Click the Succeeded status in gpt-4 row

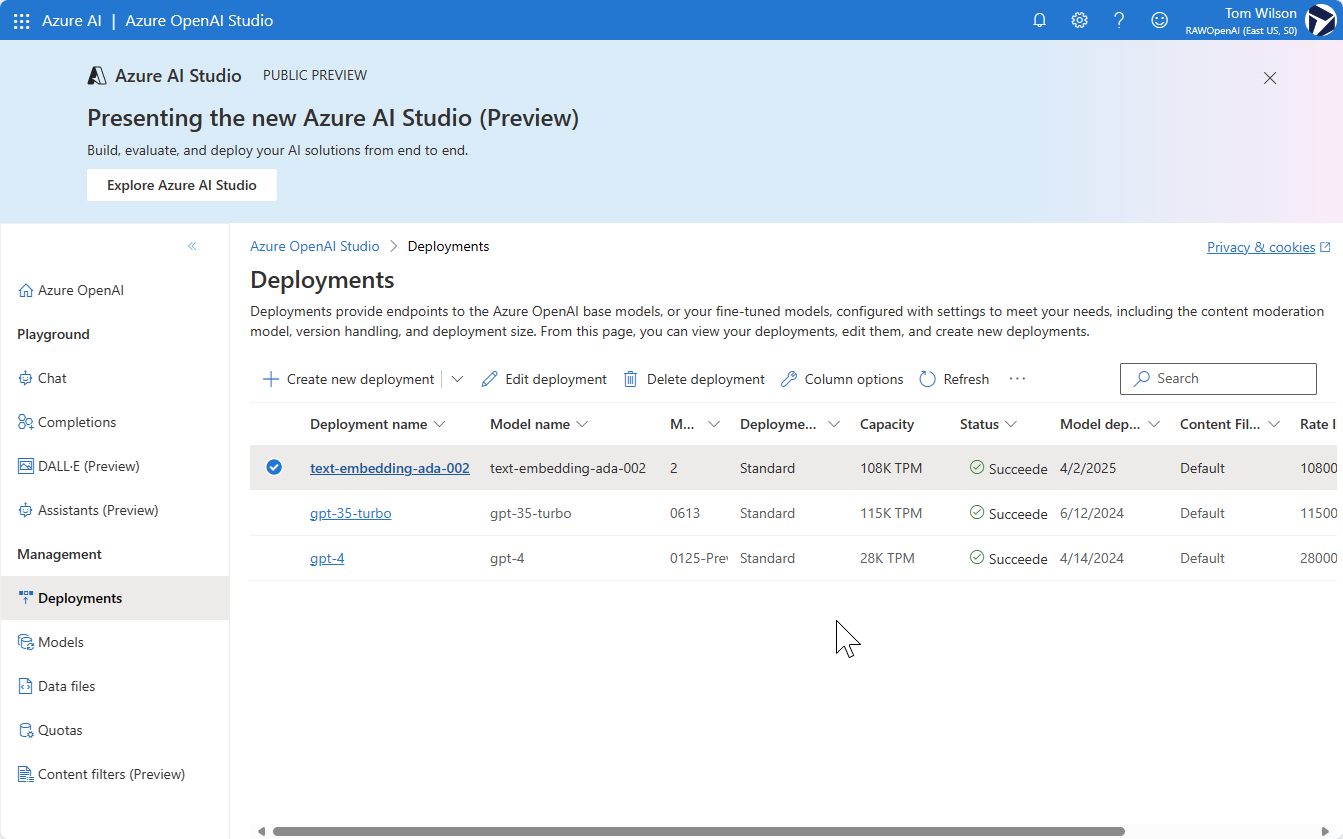click(1009, 558)
